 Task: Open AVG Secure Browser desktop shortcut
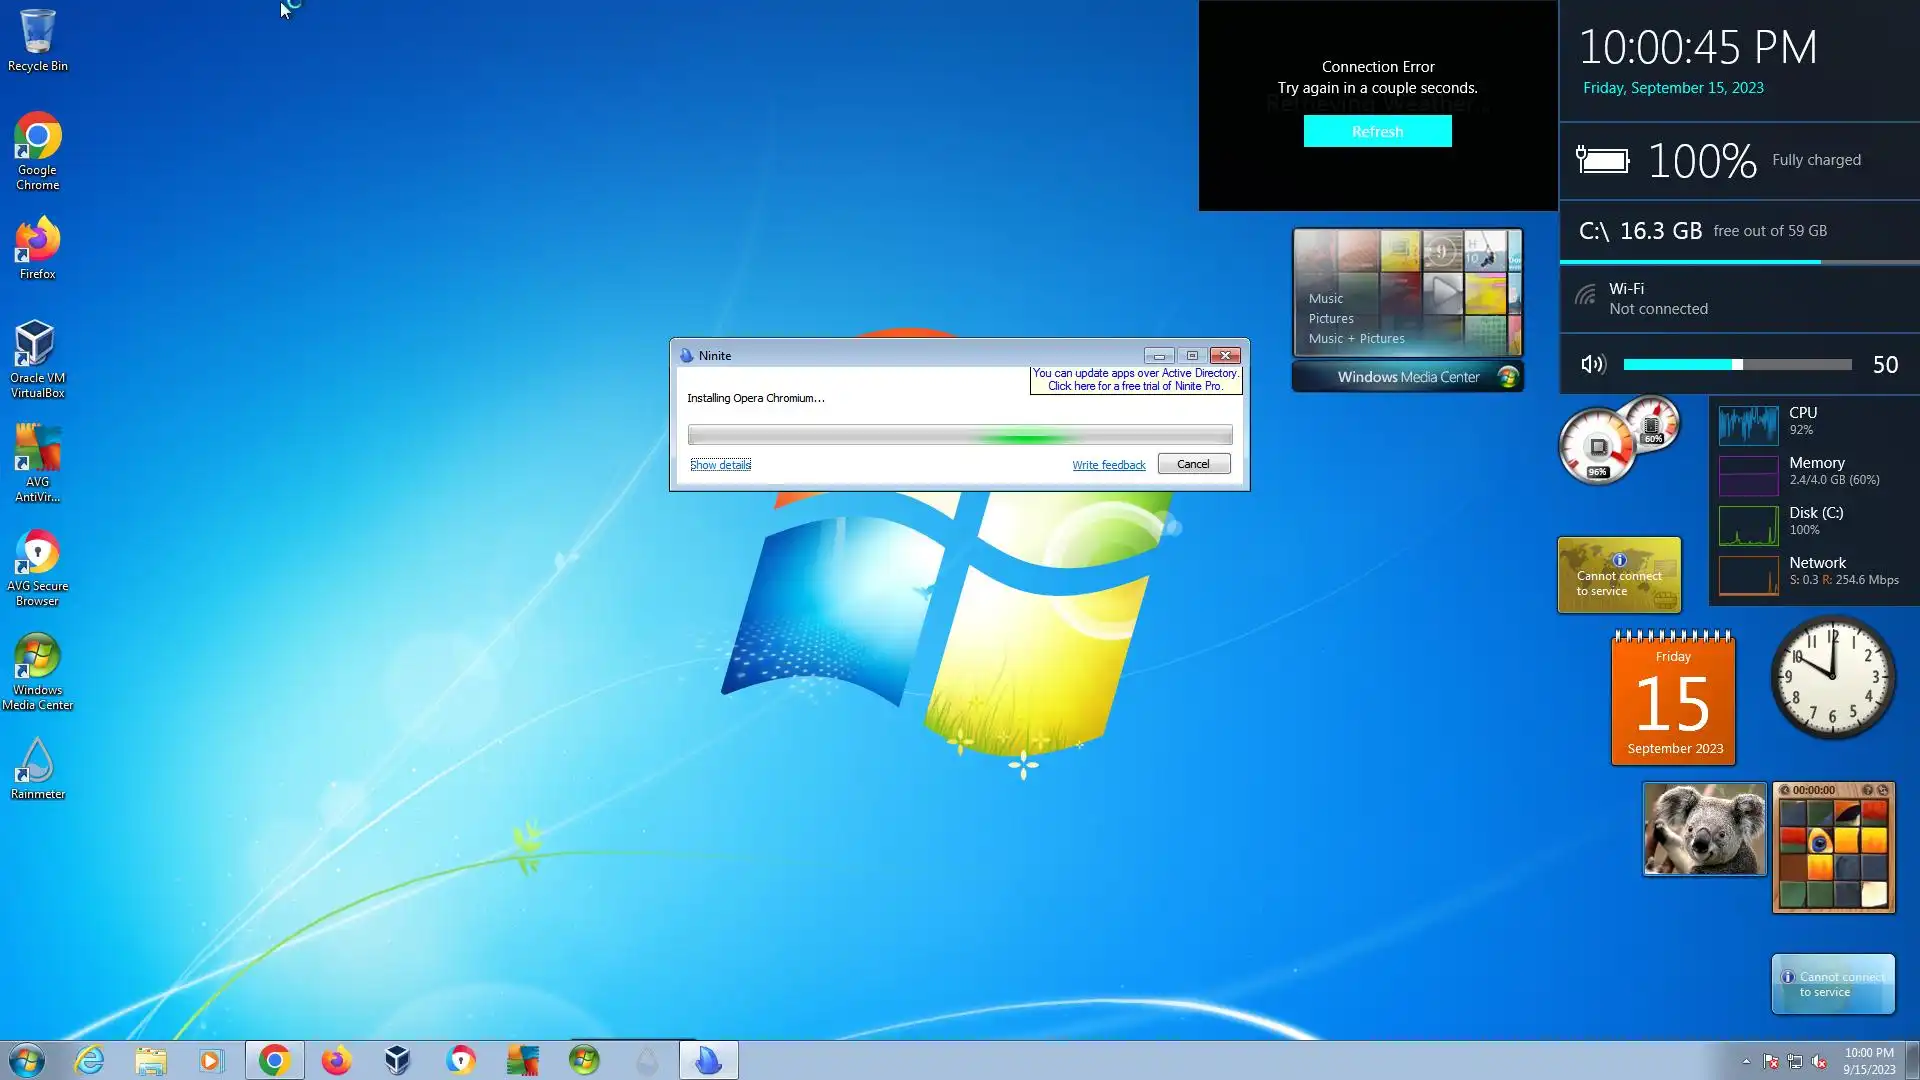(x=37, y=566)
